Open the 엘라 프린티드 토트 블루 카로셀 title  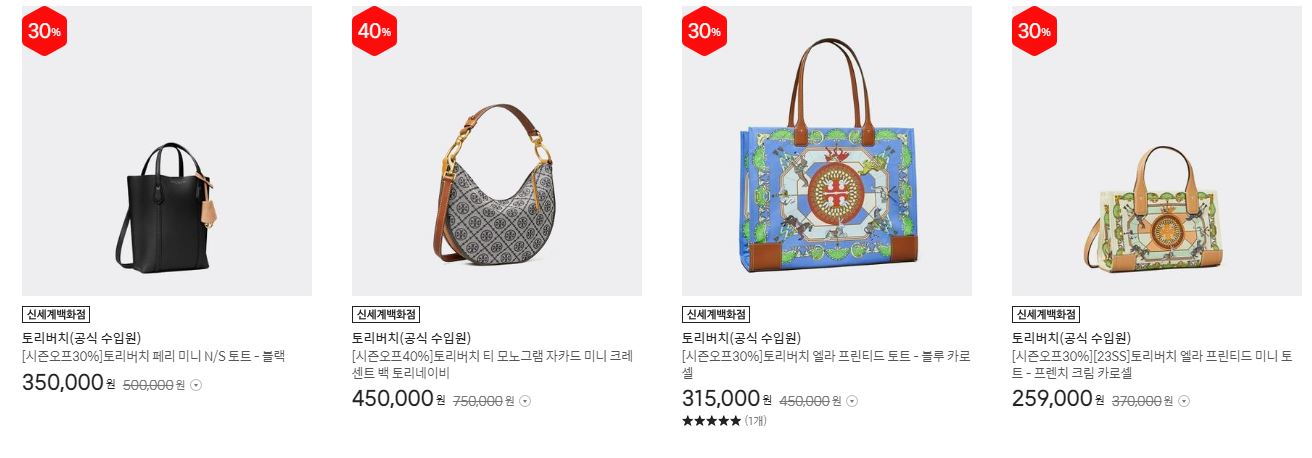point(826,364)
